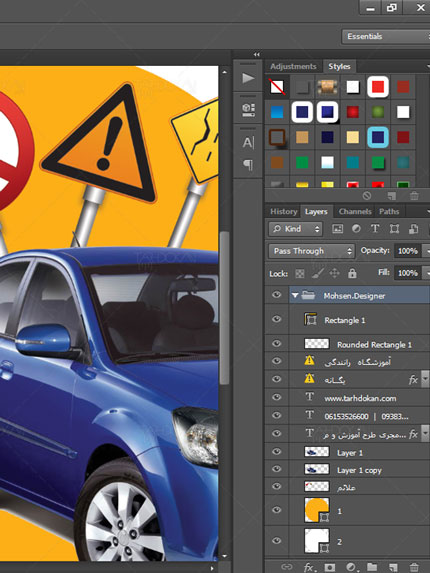Click Lock position icon

(334, 273)
